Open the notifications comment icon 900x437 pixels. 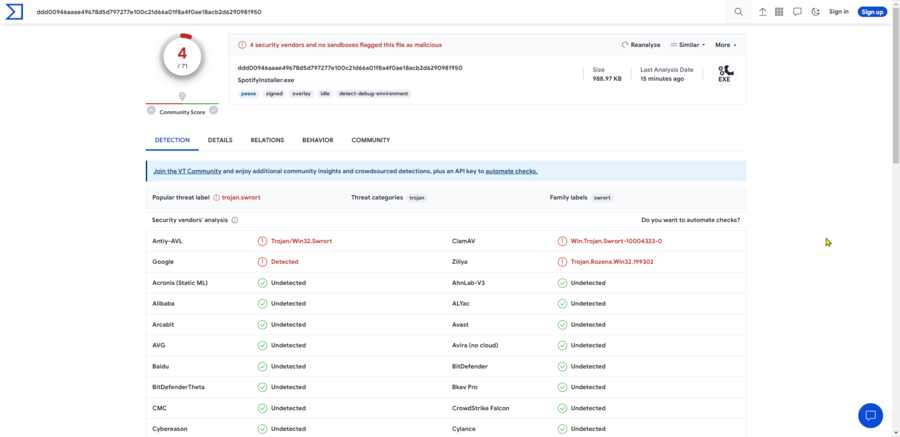click(x=797, y=11)
